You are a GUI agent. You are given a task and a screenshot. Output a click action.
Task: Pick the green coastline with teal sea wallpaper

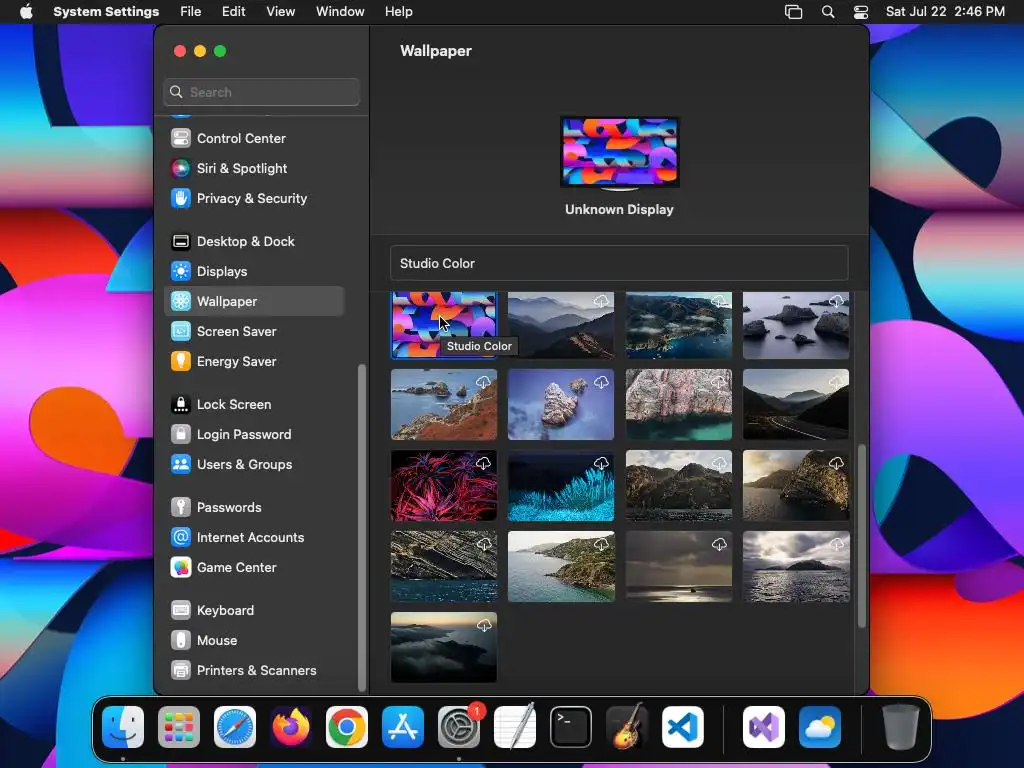click(561, 567)
